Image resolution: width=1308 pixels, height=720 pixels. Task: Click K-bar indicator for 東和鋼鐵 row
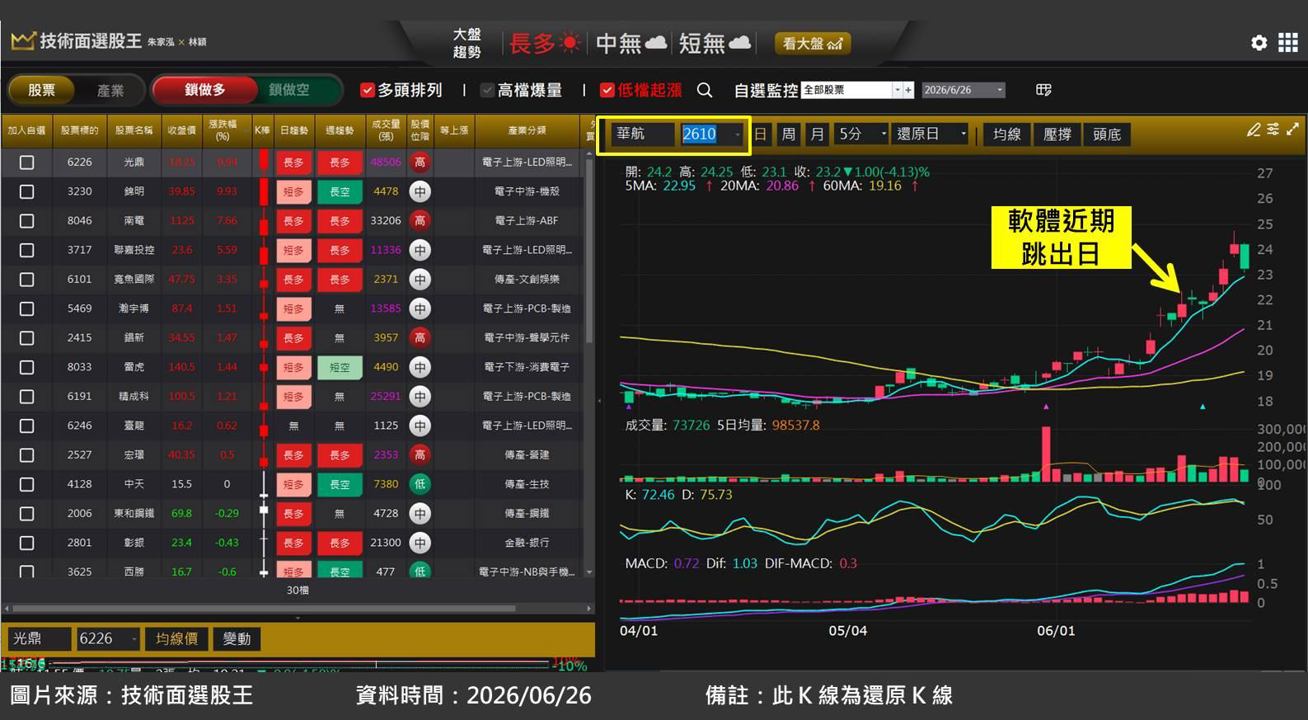tap(263, 513)
